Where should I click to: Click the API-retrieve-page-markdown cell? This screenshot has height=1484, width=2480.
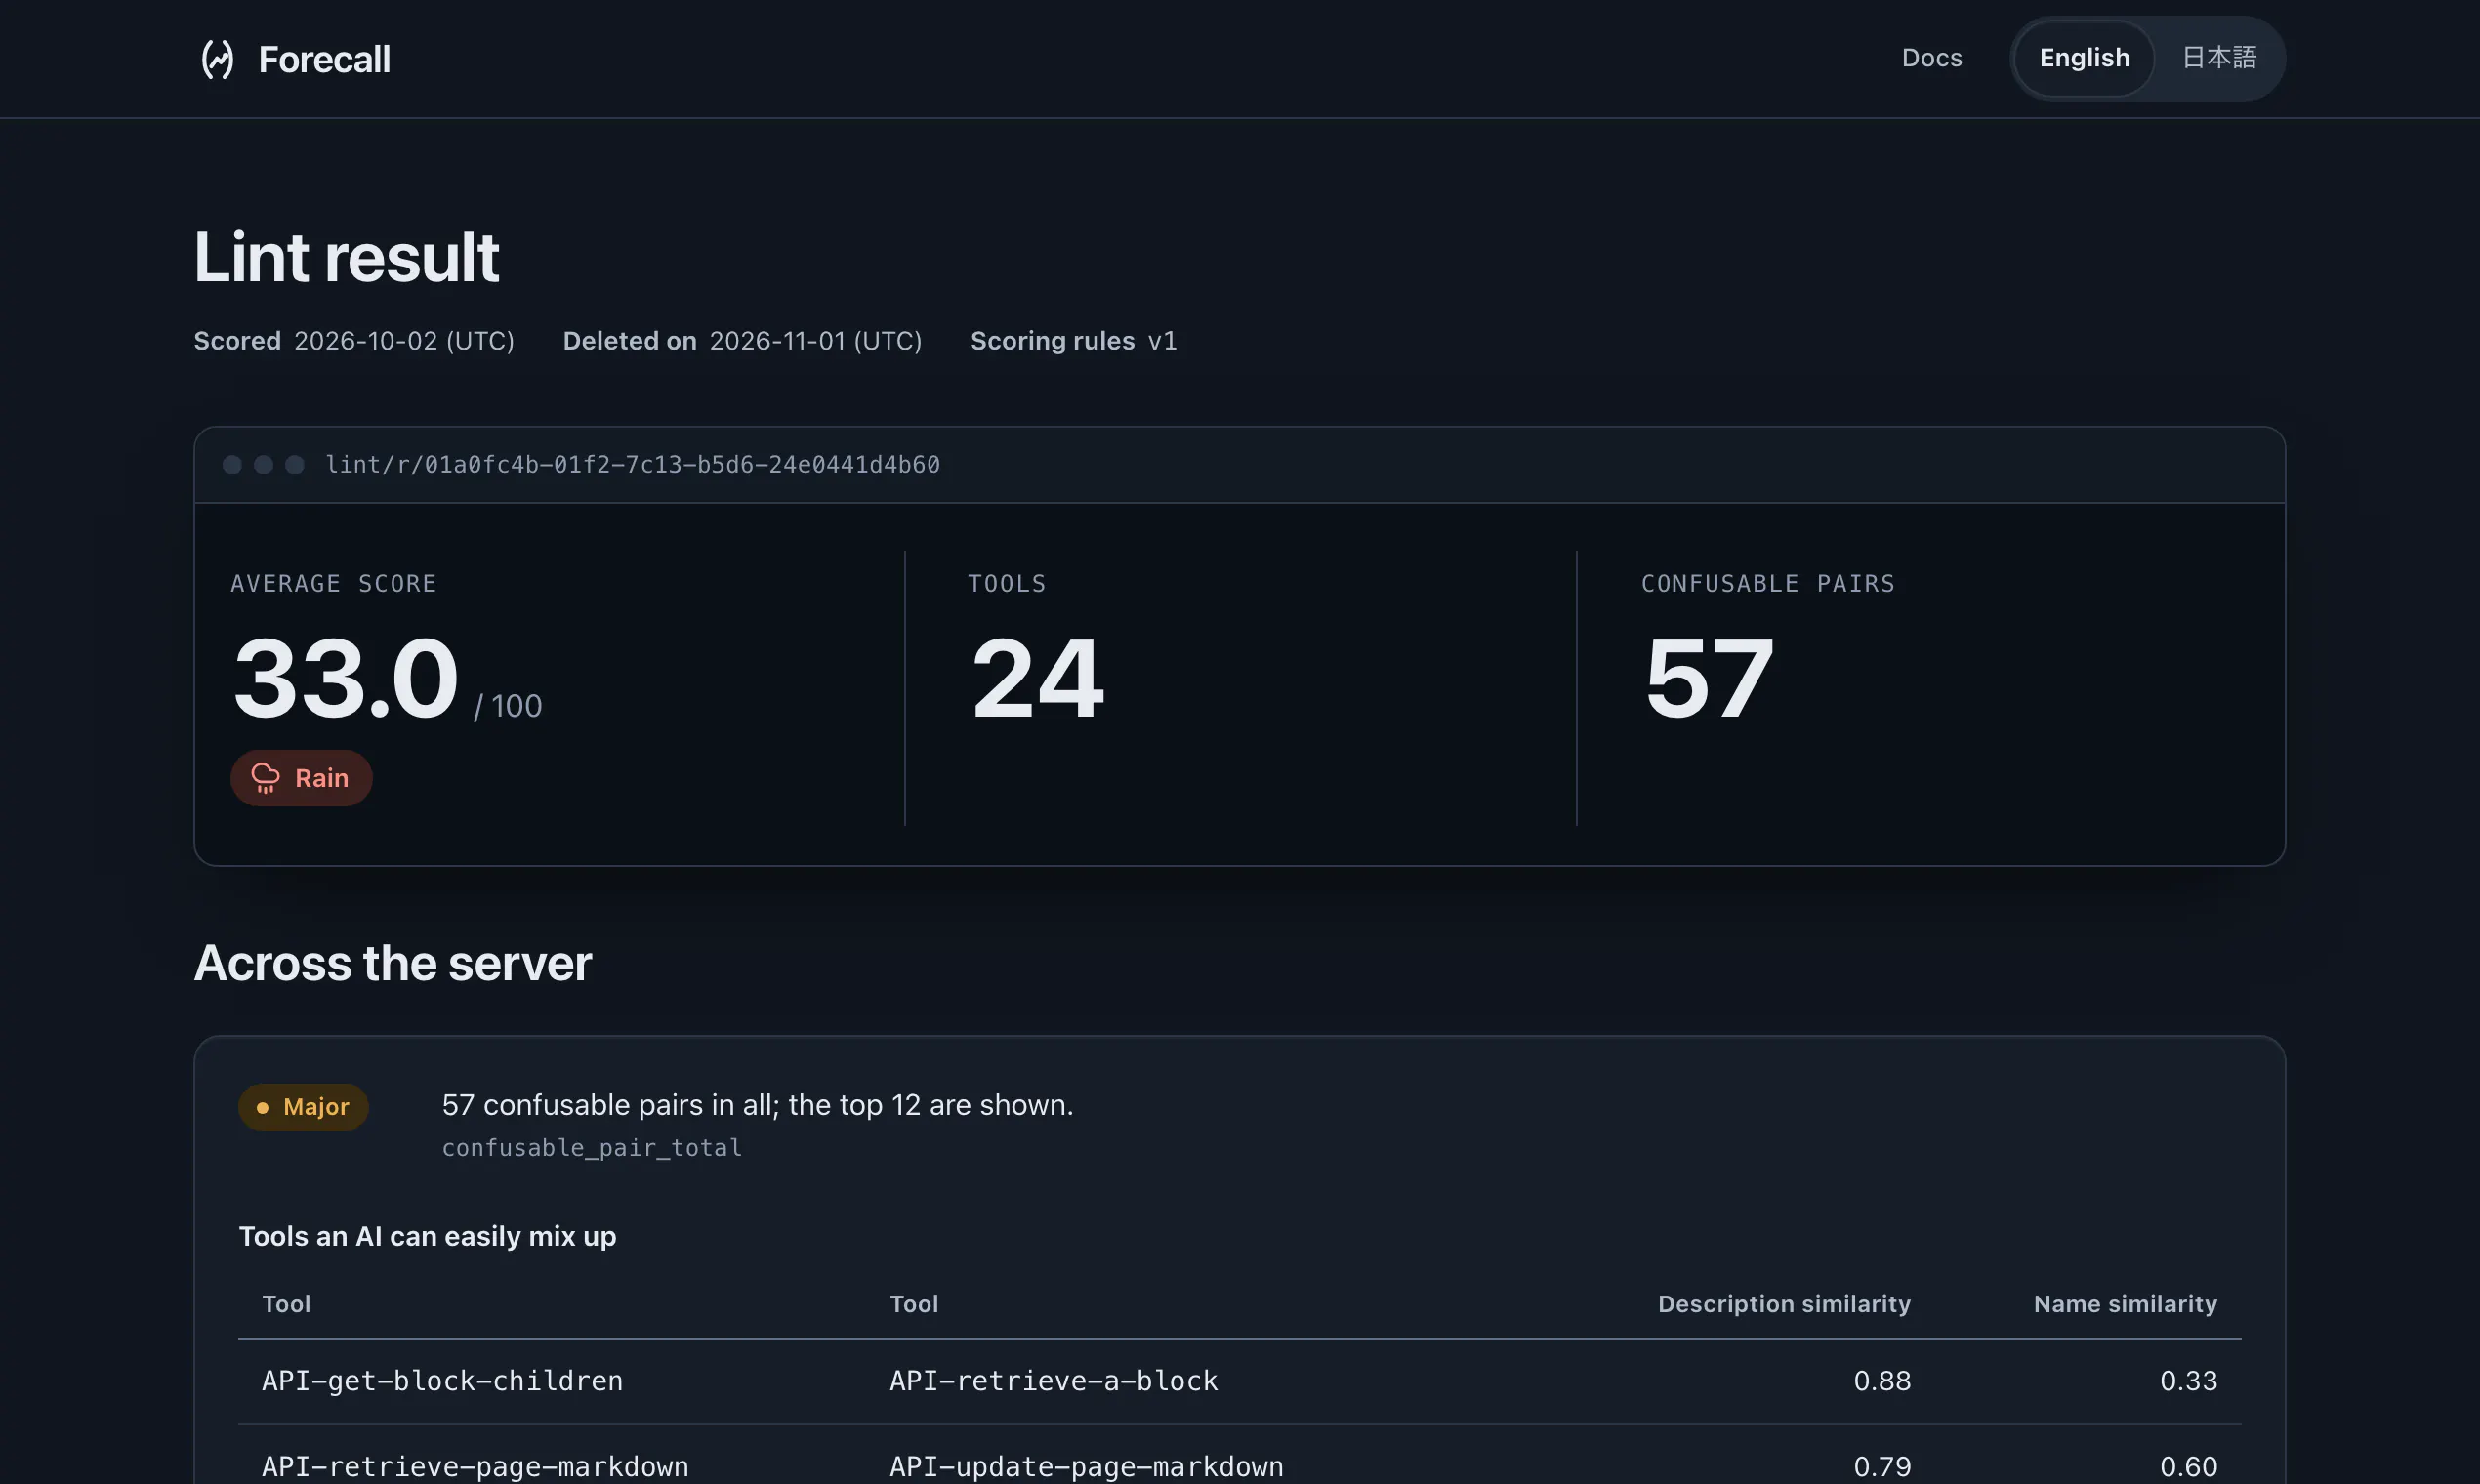click(475, 1467)
